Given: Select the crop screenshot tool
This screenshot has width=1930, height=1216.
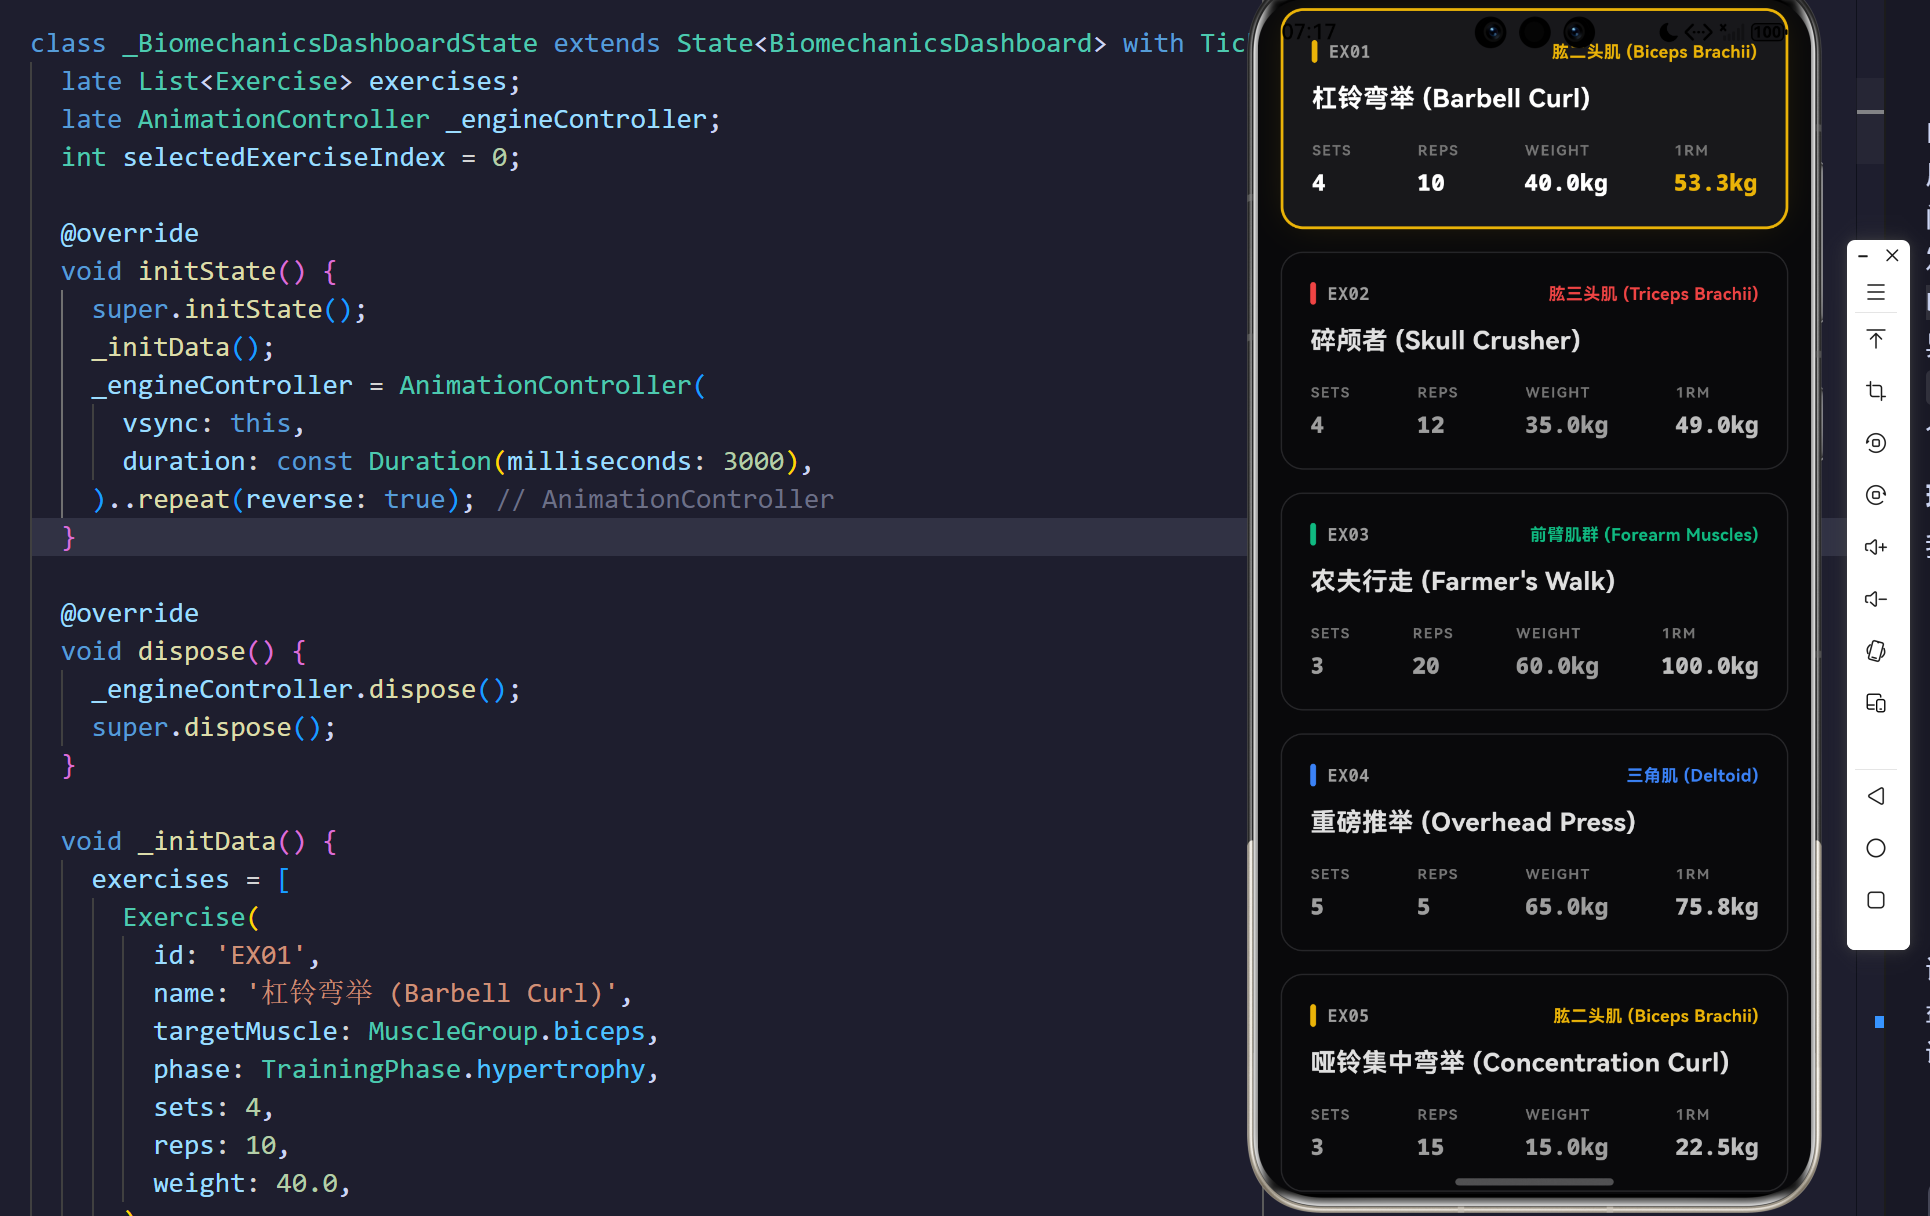Looking at the screenshot, I should point(1876,391).
